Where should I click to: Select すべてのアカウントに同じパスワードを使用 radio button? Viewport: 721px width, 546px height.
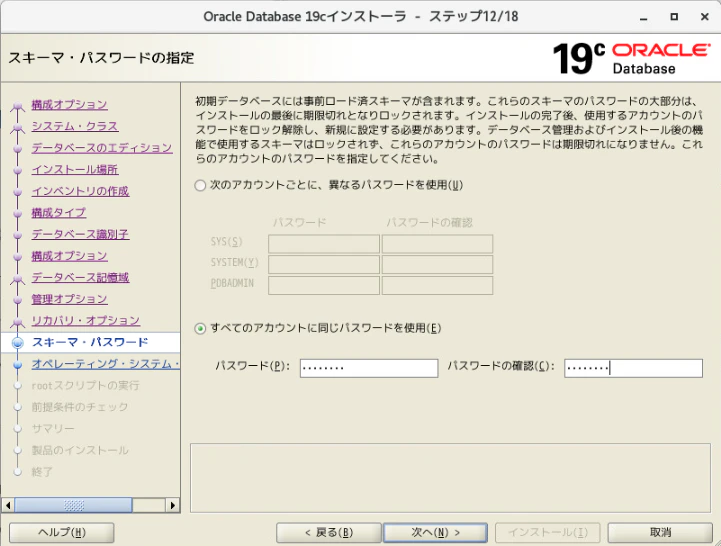pos(200,328)
